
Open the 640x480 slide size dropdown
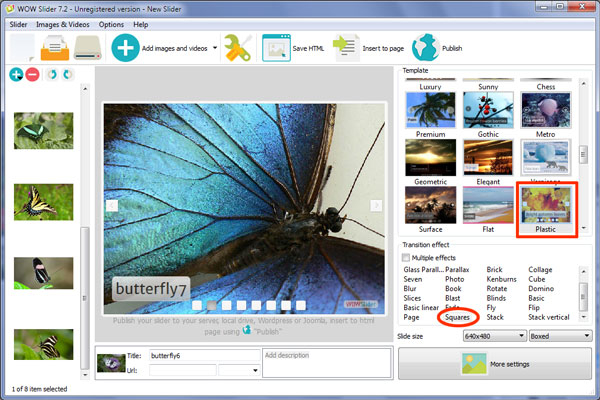click(x=494, y=336)
